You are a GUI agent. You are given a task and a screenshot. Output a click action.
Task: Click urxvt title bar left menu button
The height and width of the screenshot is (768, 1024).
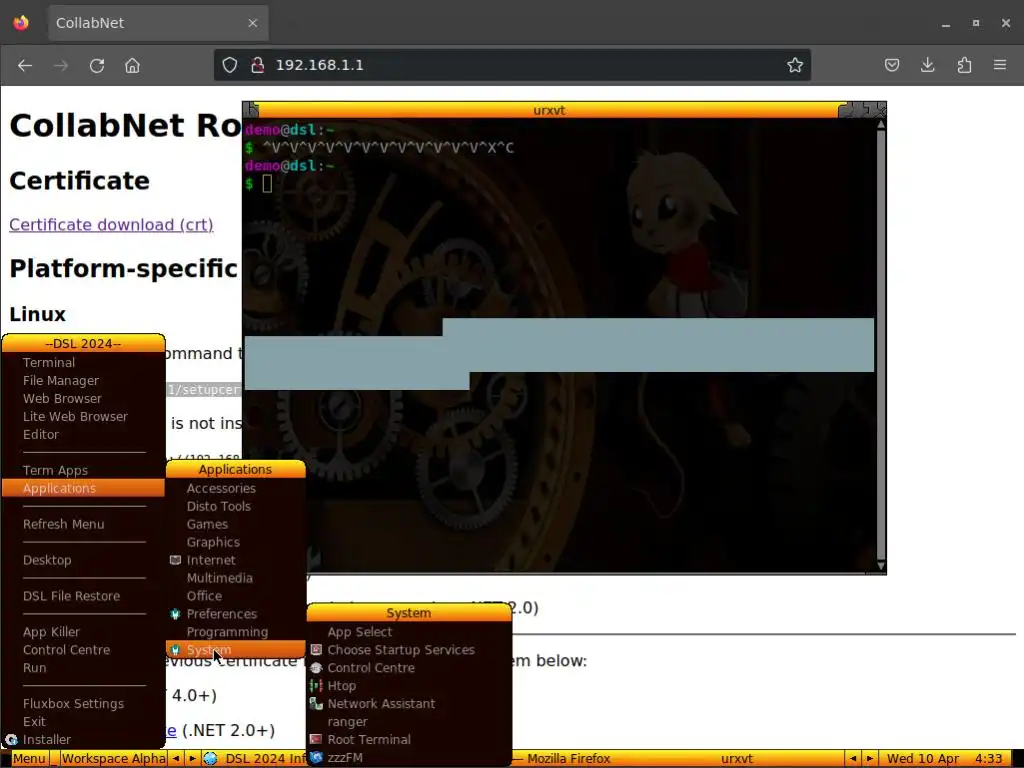(x=252, y=110)
